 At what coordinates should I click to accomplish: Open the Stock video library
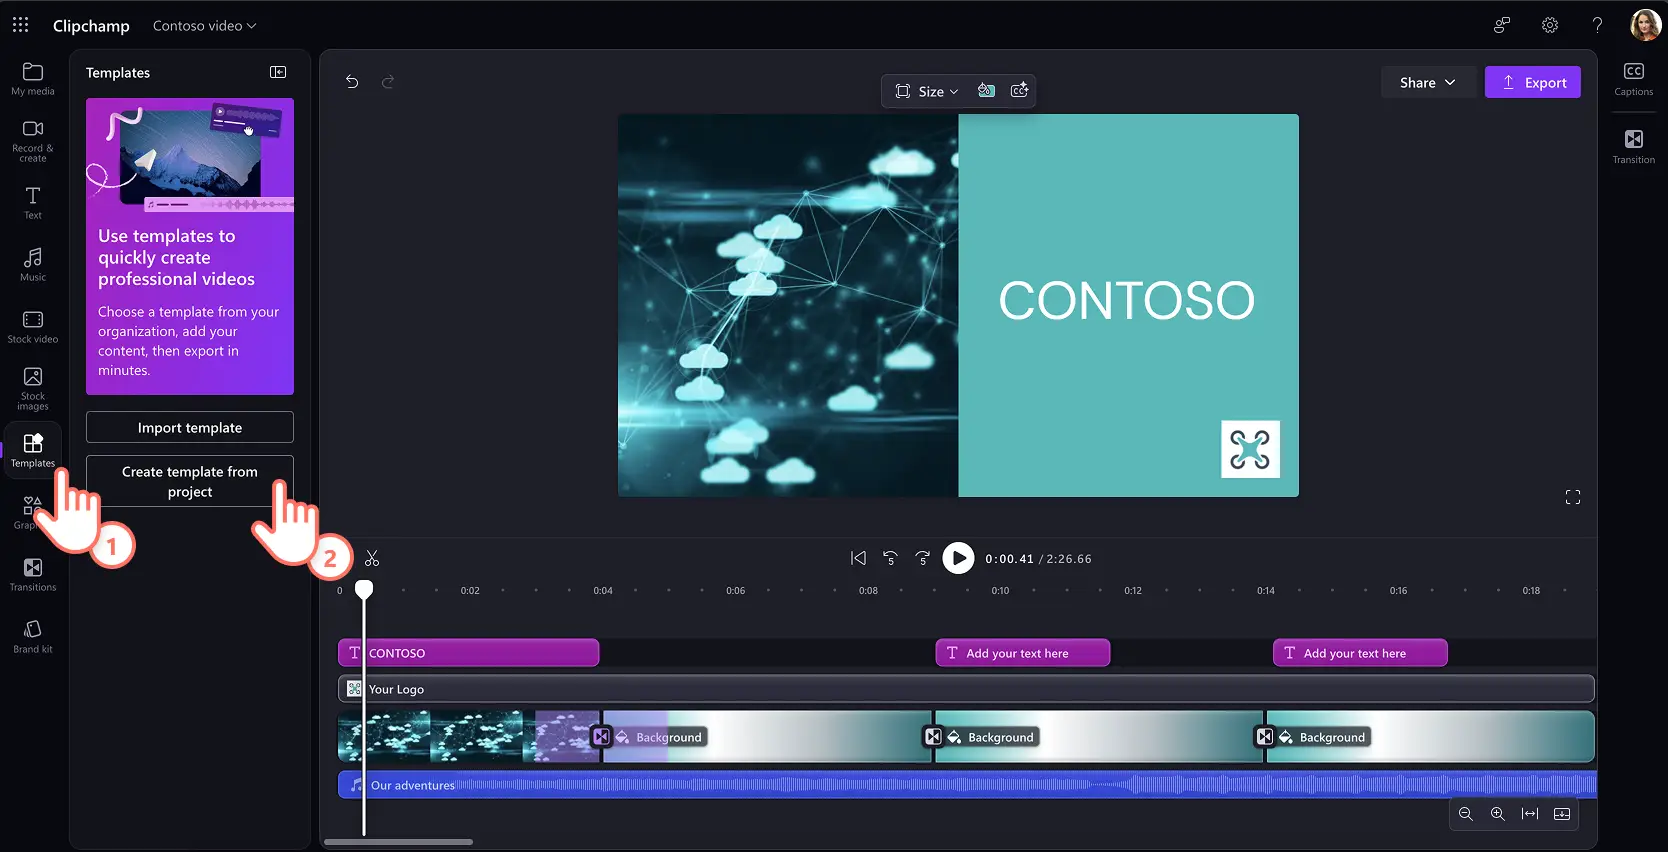[33, 327]
